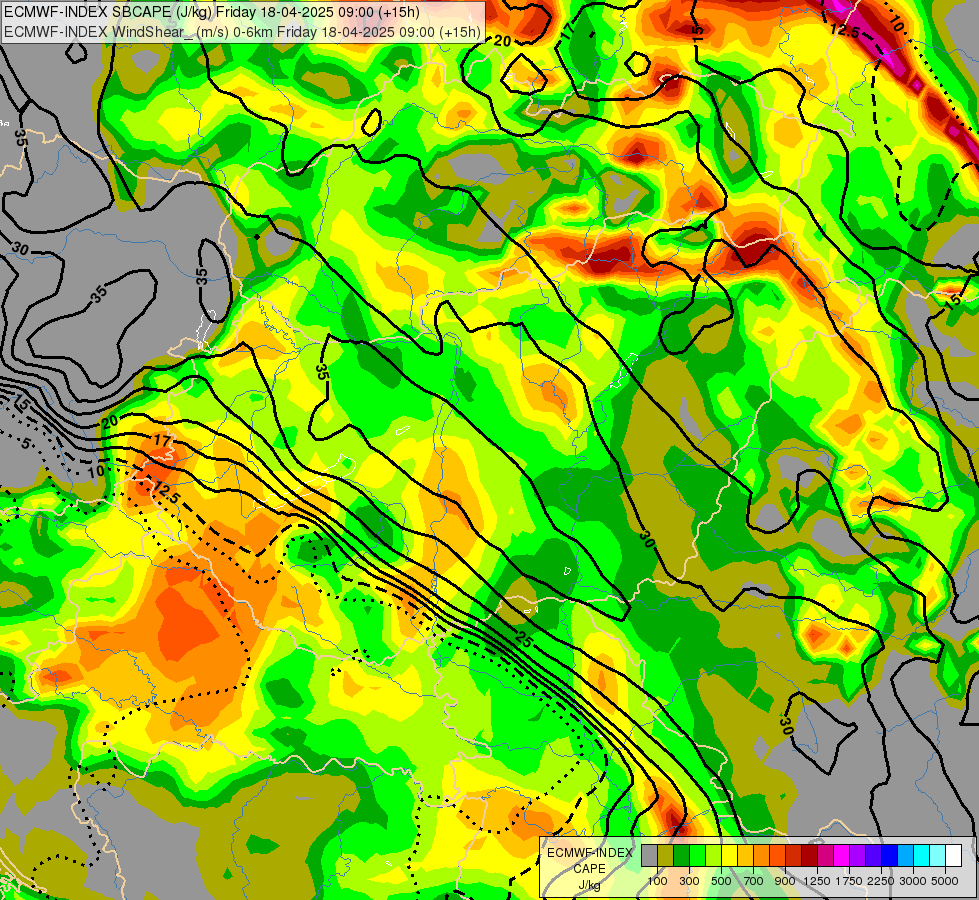Select the olive swatch in the CAPE legend
The width and height of the screenshot is (979, 900).
[665, 855]
